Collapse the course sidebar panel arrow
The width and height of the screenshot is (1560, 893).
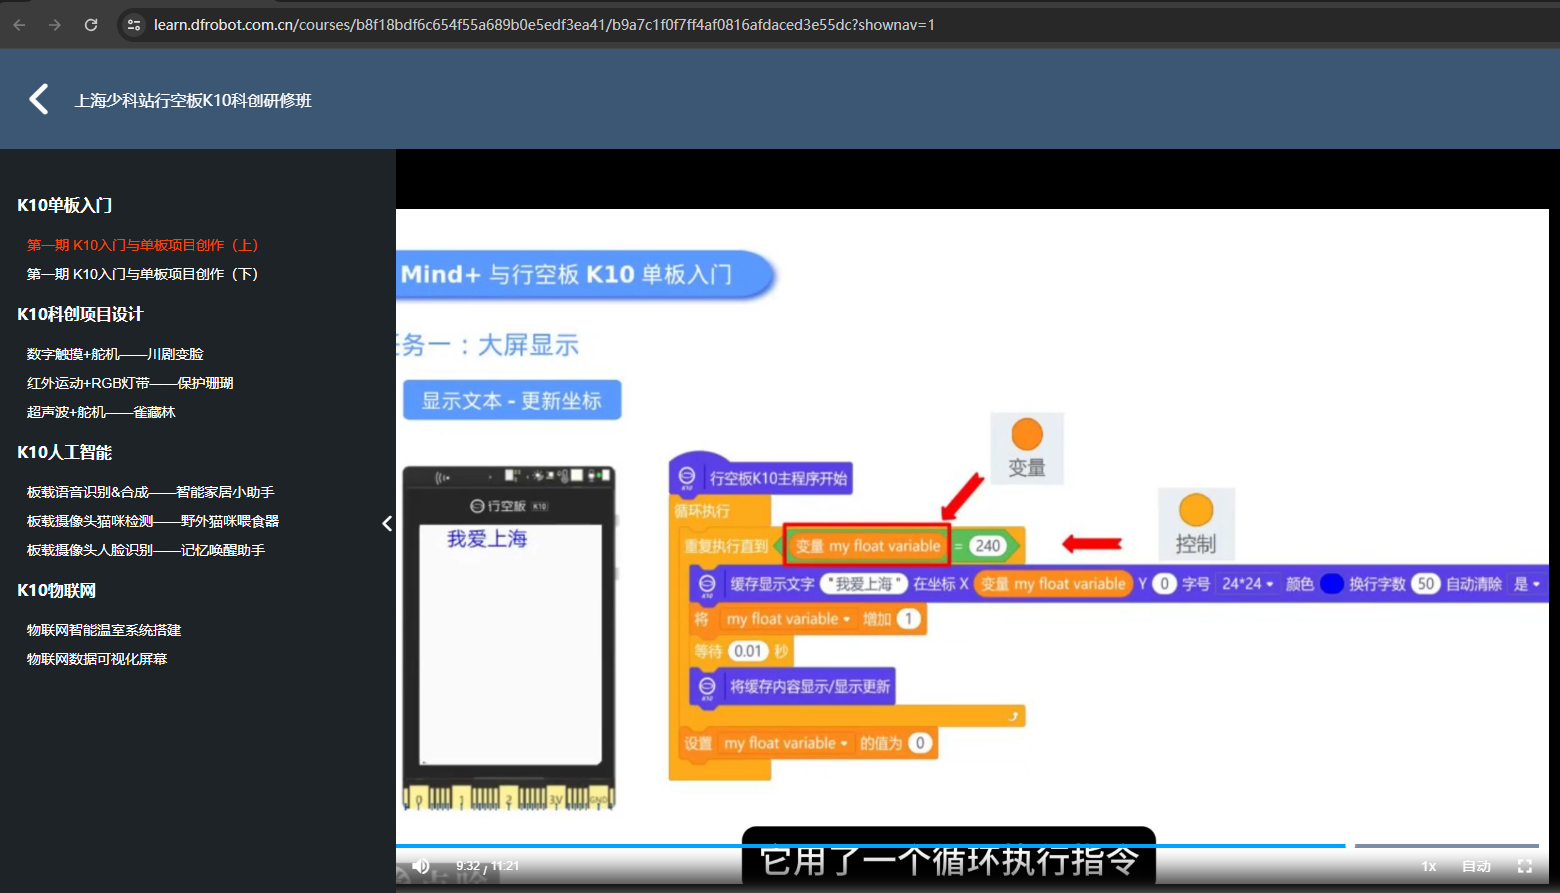pos(387,523)
